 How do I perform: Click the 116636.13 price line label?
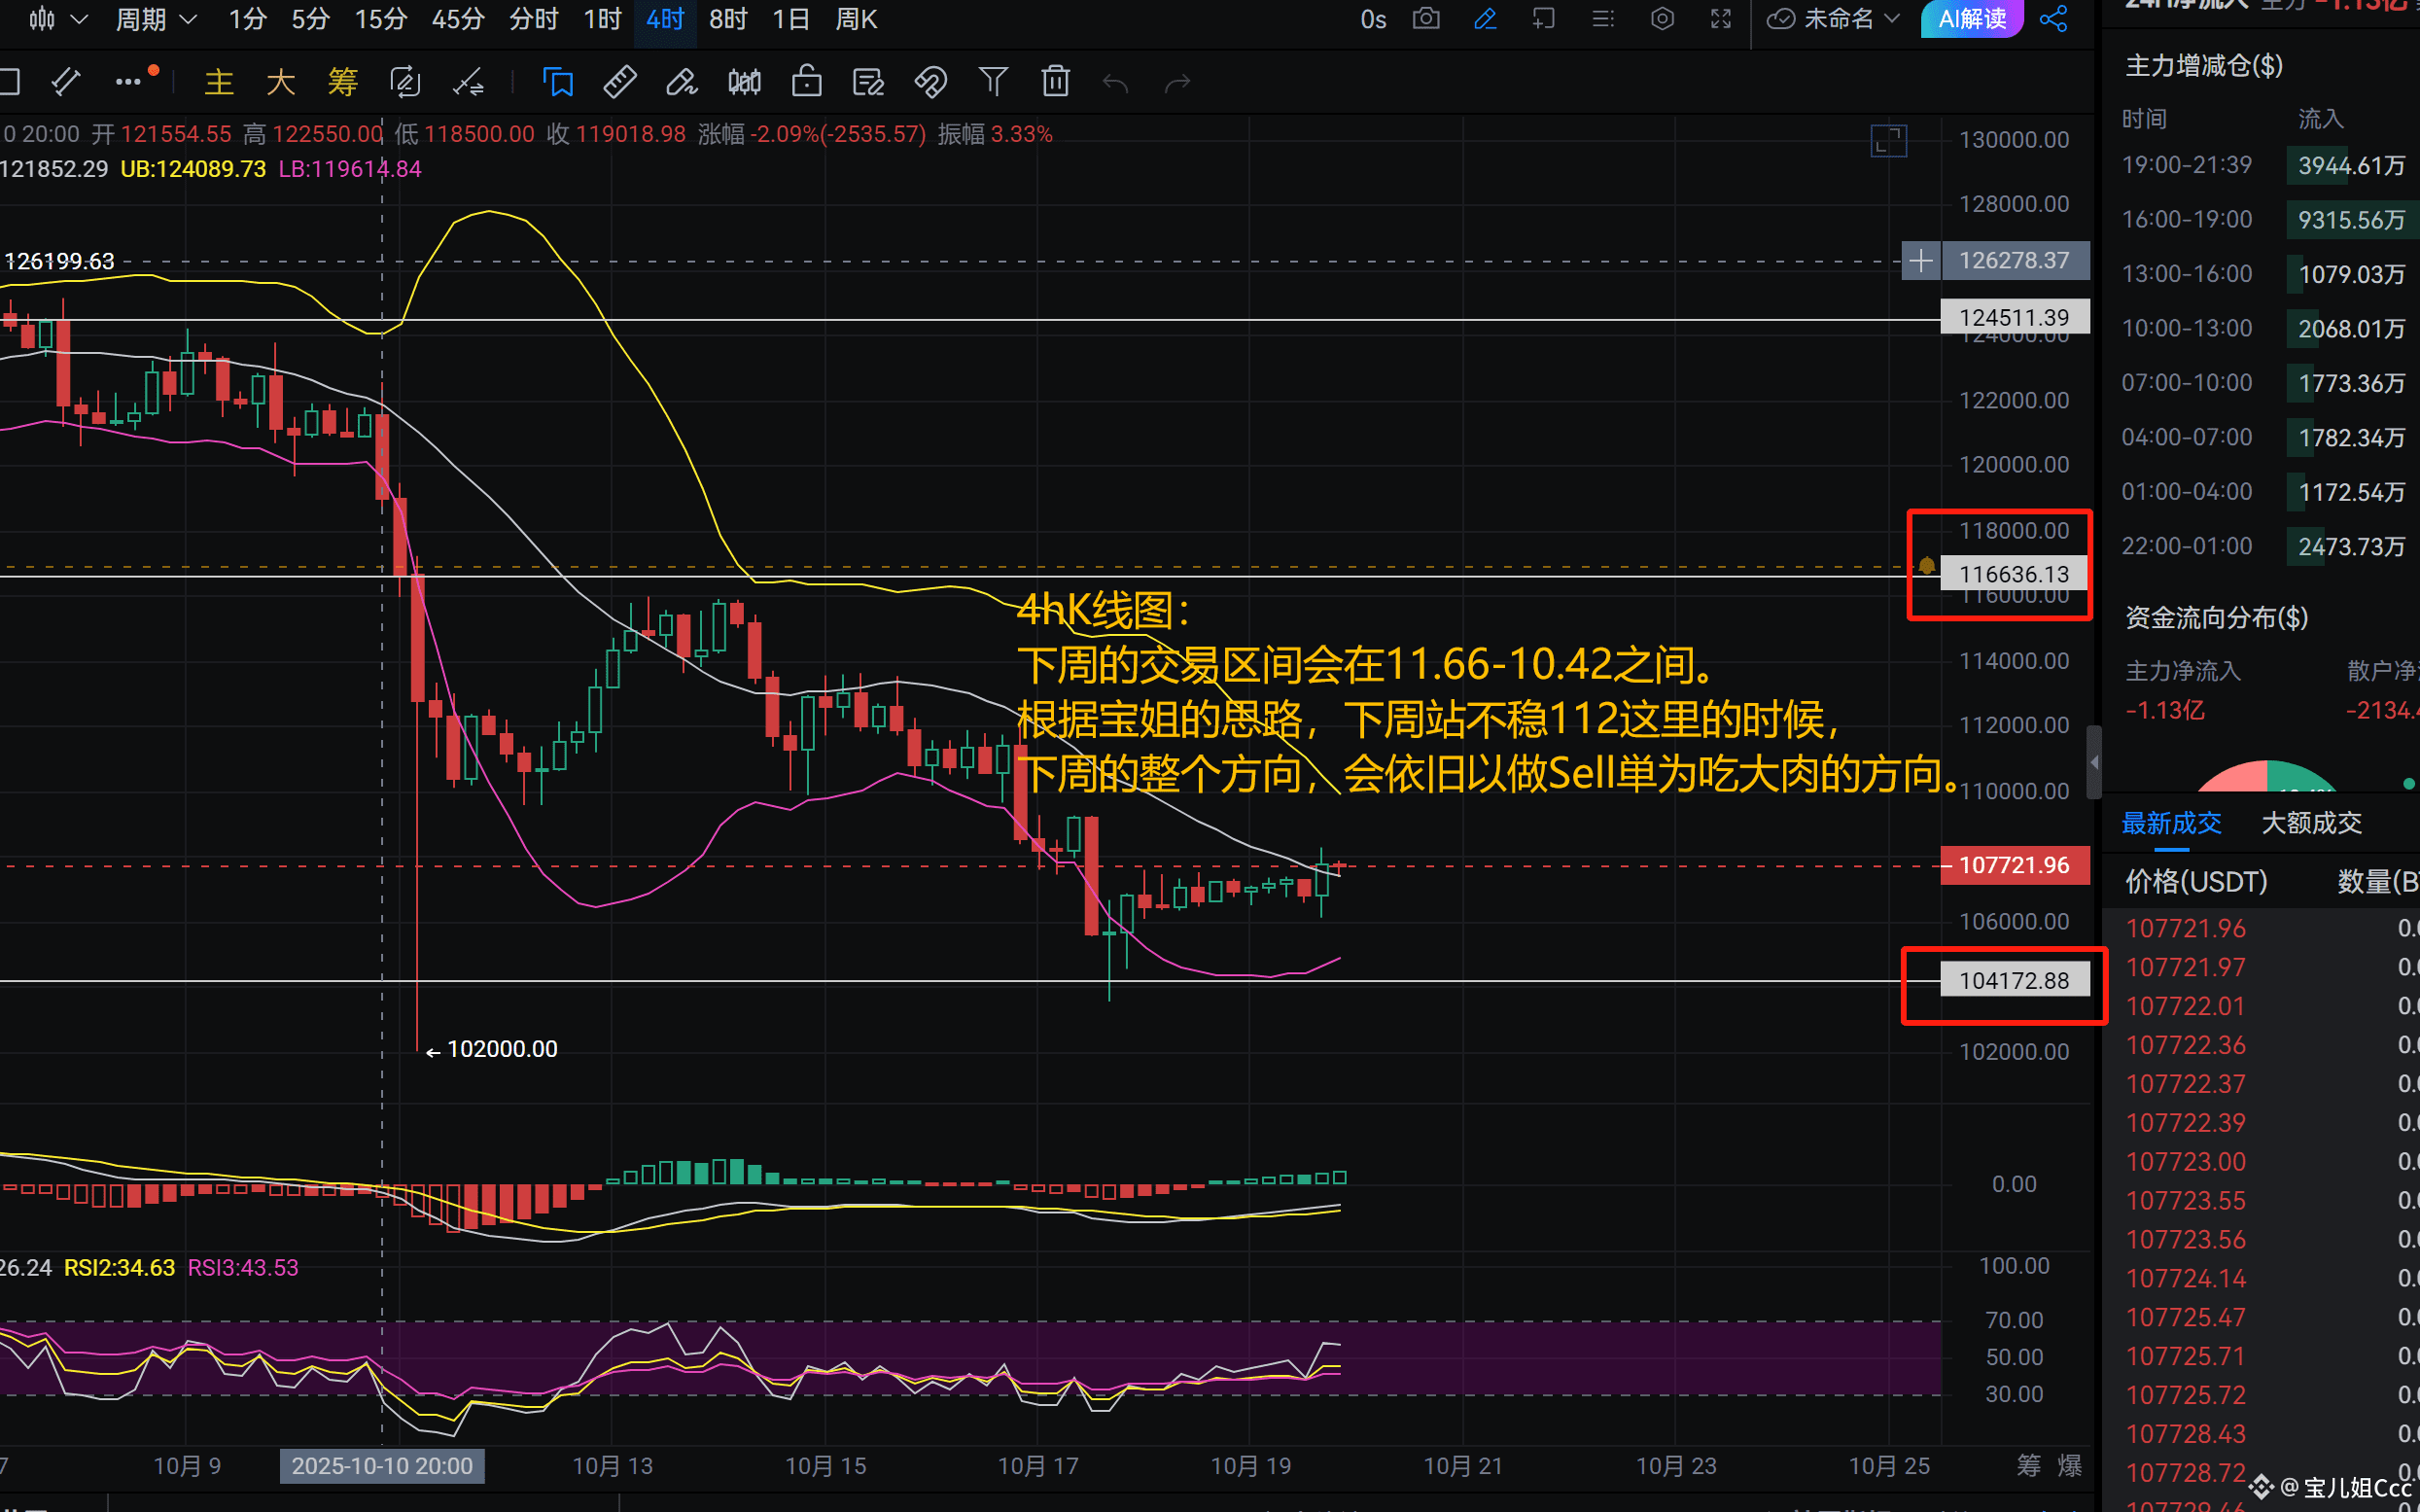tap(2013, 574)
